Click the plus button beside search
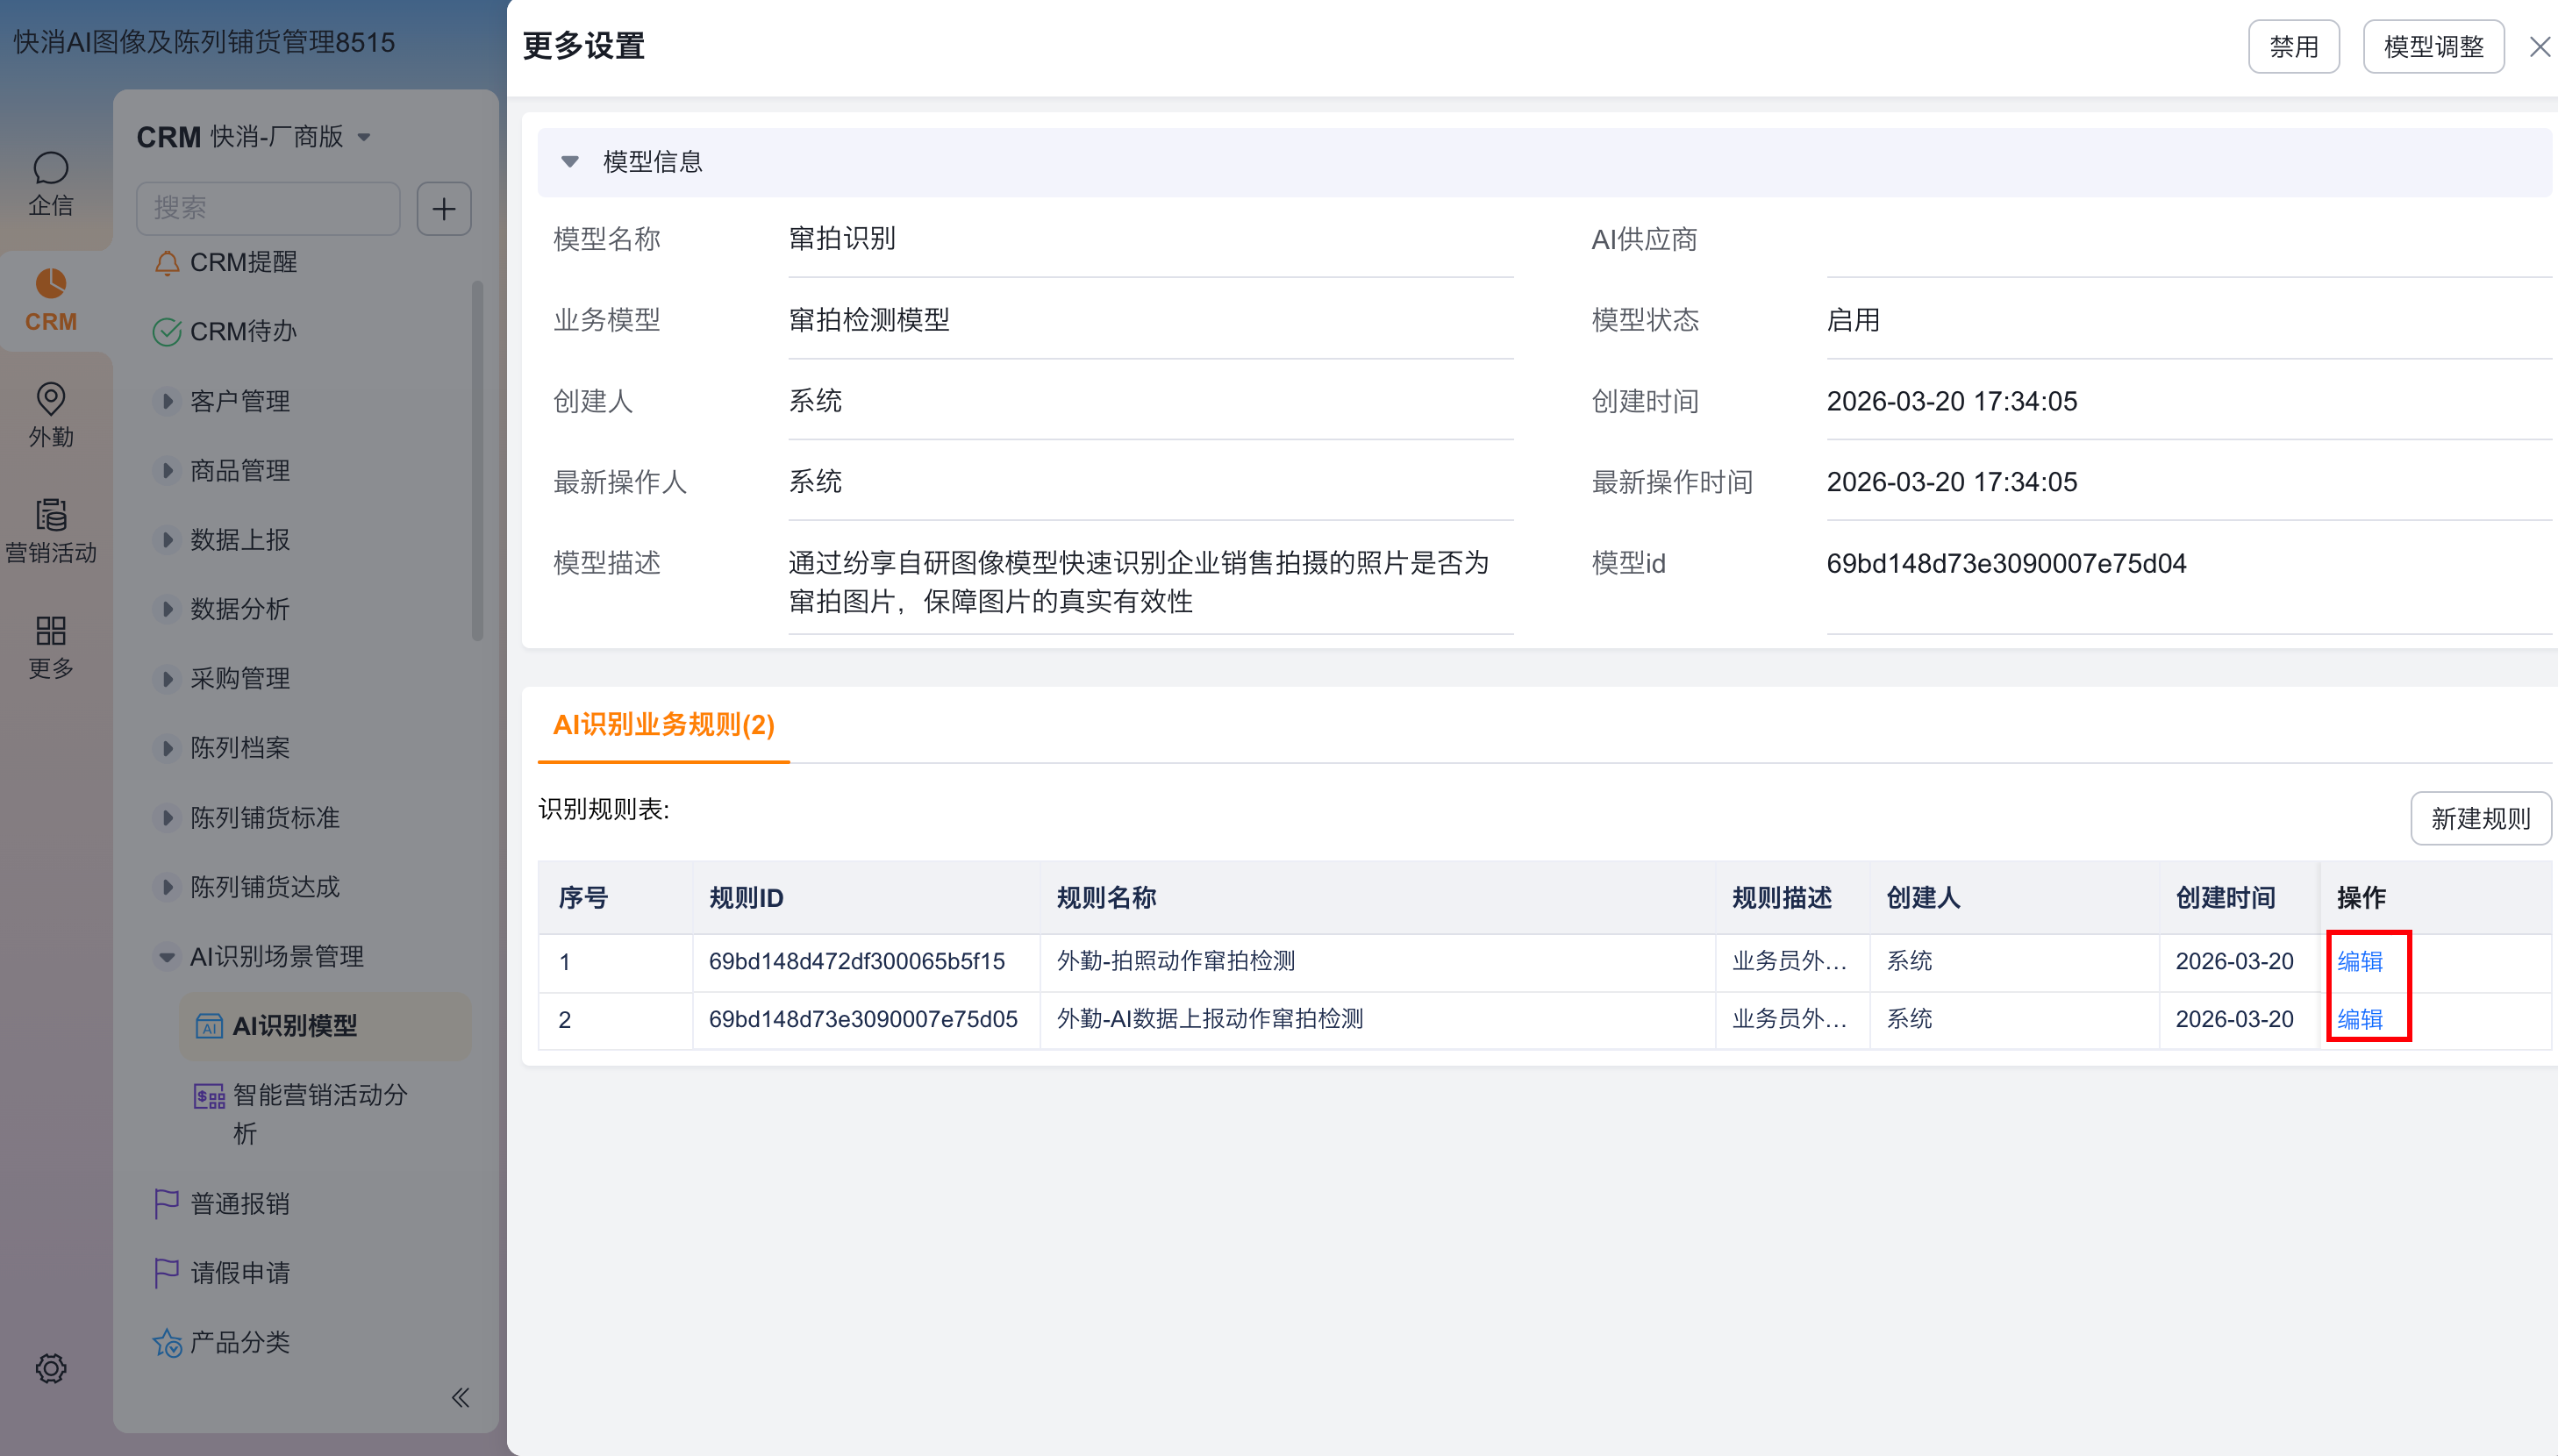This screenshot has height=1456, width=2558. pyautogui.click(x=443, y=208)
